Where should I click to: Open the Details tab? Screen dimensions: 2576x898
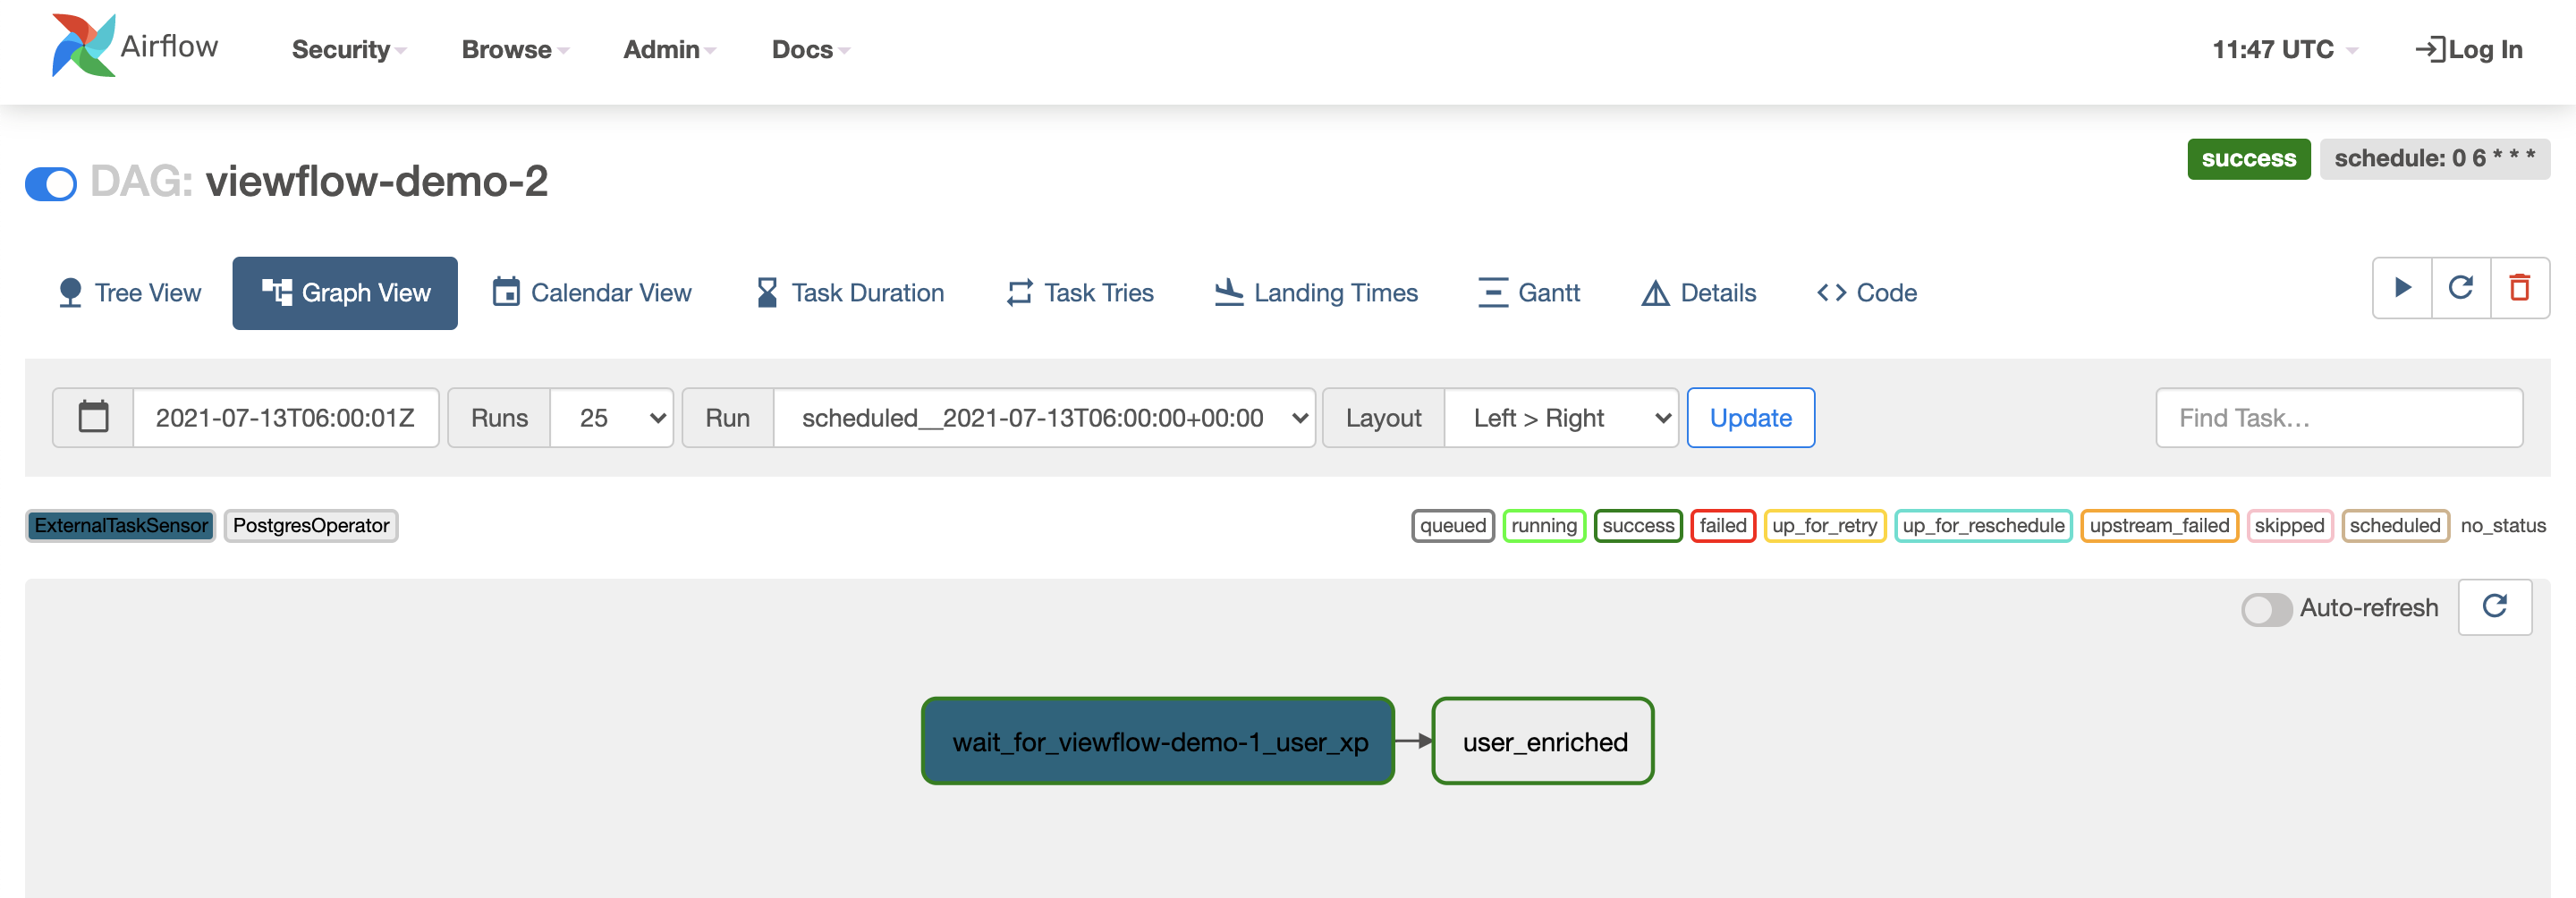tap(1698, 293)
